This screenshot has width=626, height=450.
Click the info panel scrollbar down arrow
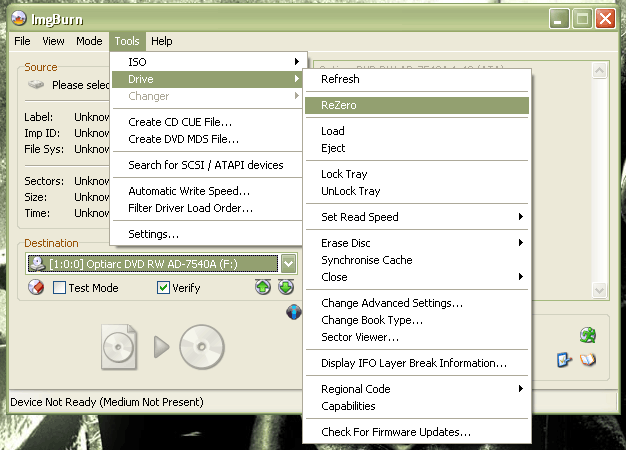(x=599, y=290)
